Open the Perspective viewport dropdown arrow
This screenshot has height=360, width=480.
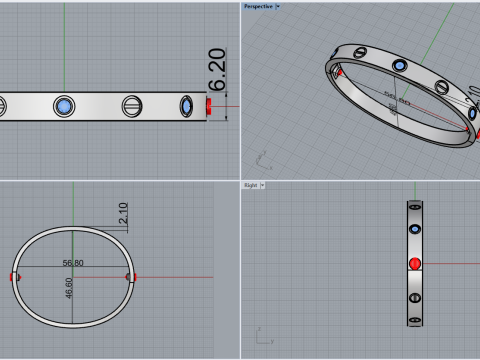point(278,6)
